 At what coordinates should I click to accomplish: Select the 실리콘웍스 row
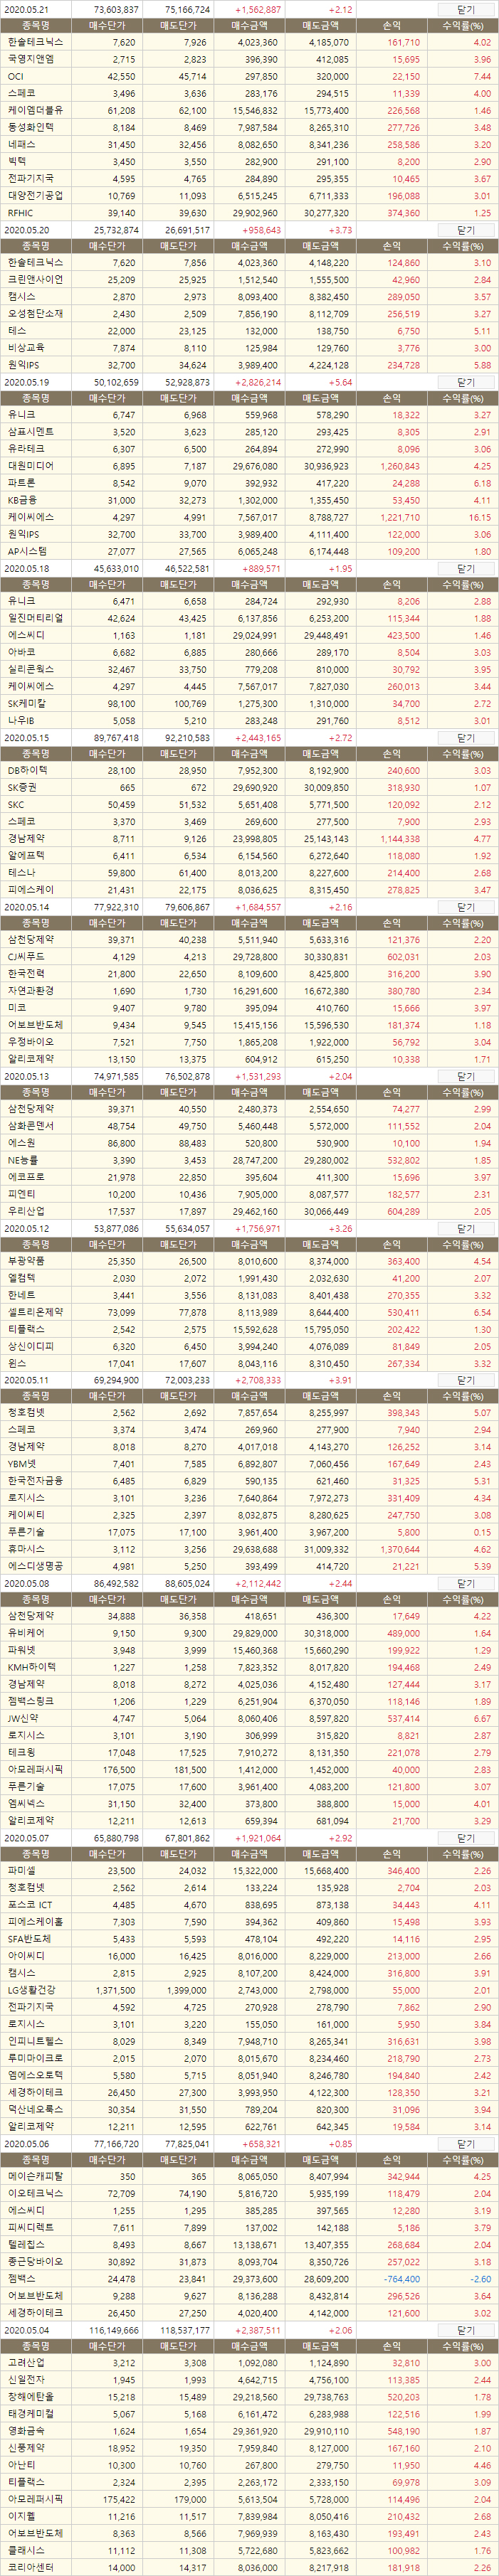tap(249, 669)
